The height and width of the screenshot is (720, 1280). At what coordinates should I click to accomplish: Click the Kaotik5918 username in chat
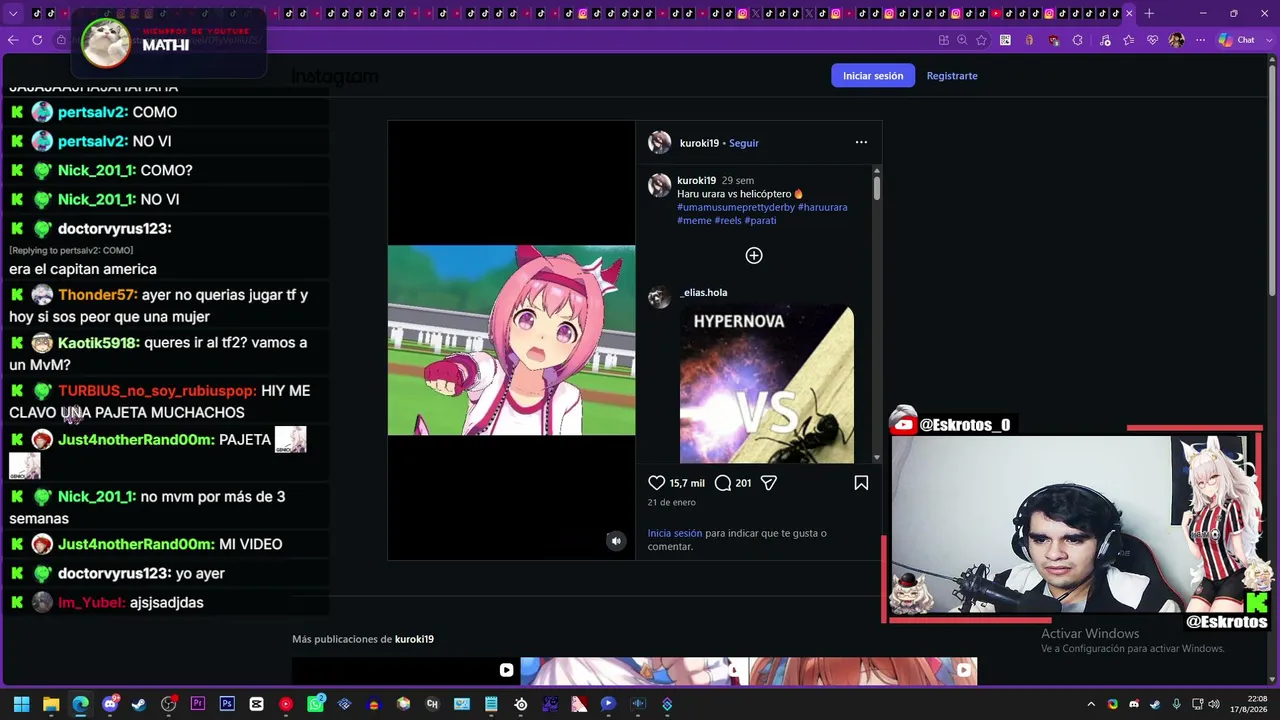98,343
